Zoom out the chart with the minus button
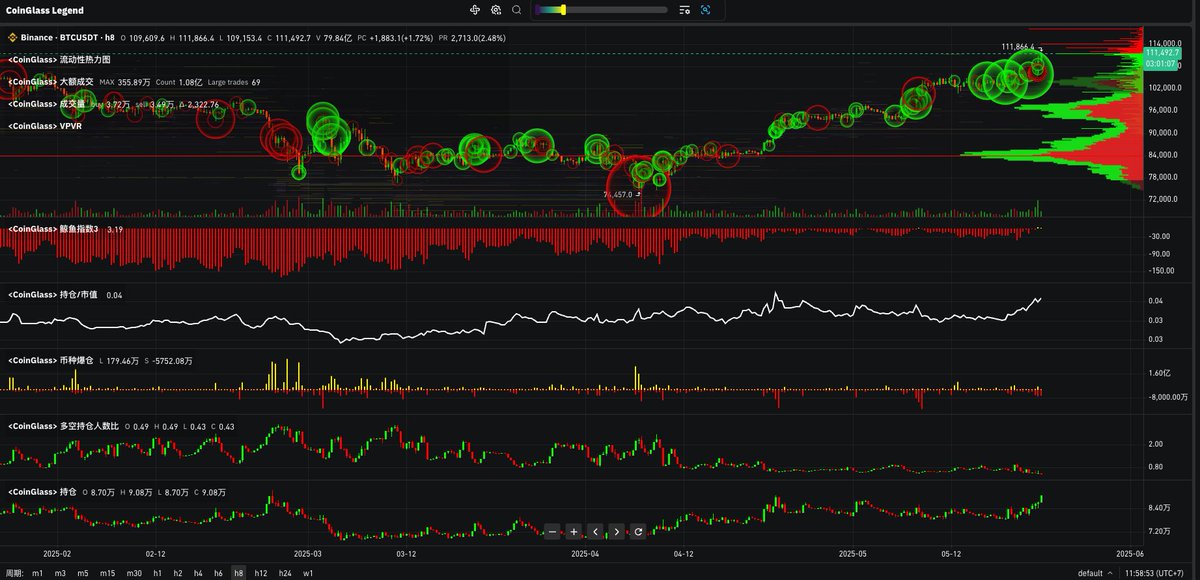 coord(552,531)
